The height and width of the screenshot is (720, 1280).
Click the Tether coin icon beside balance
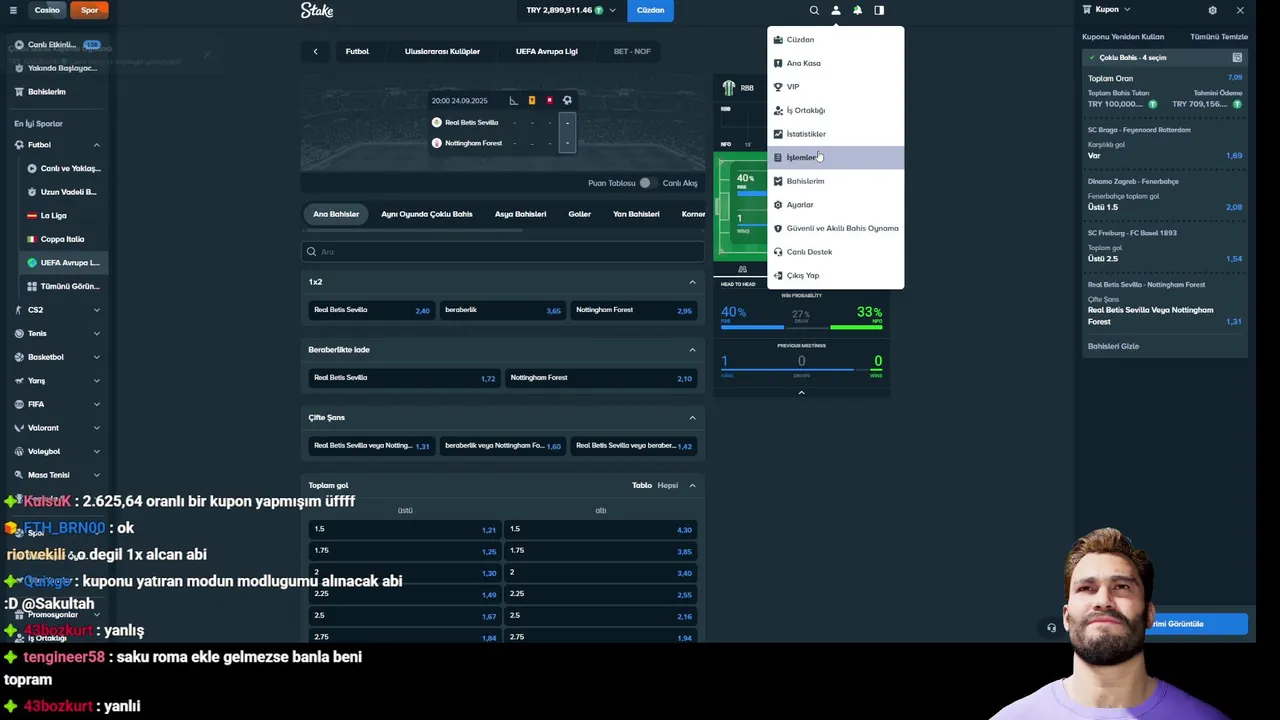[599, 10]
